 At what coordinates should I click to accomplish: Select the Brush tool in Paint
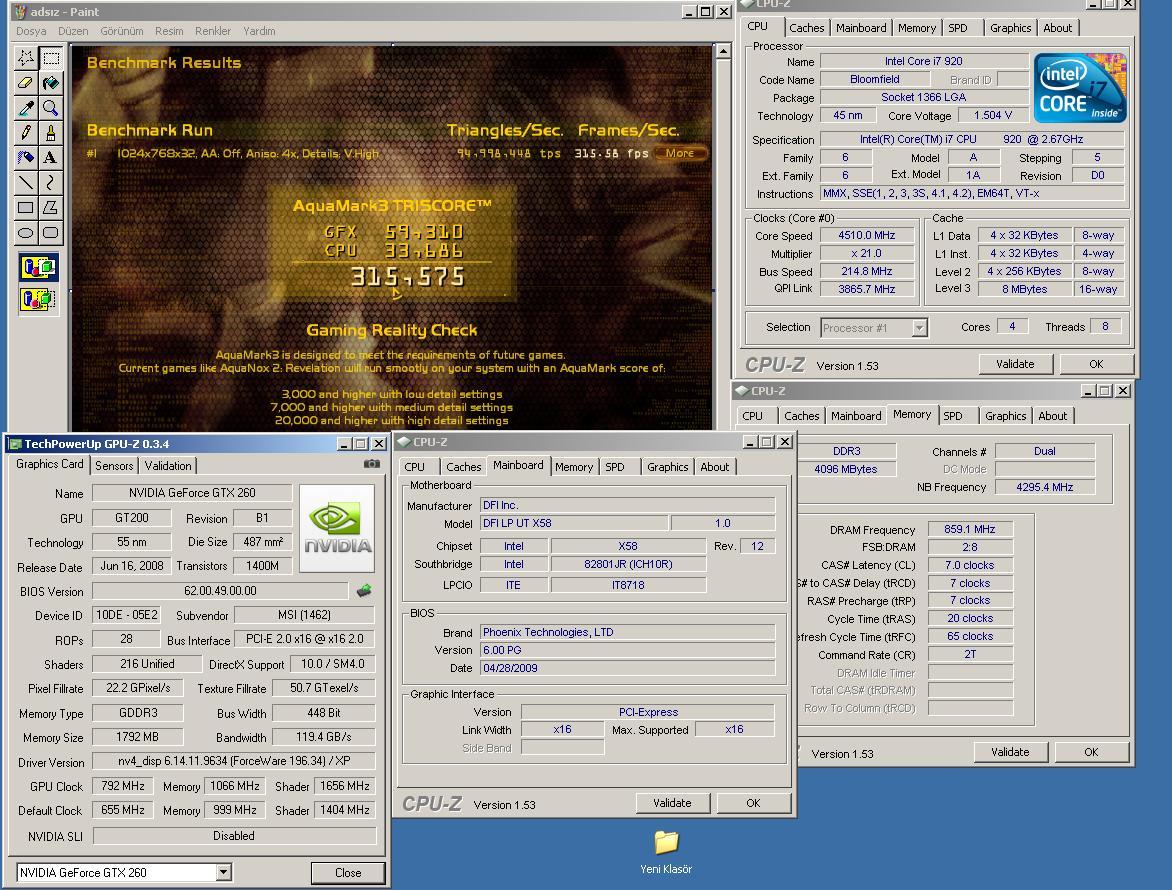point(51,133)
